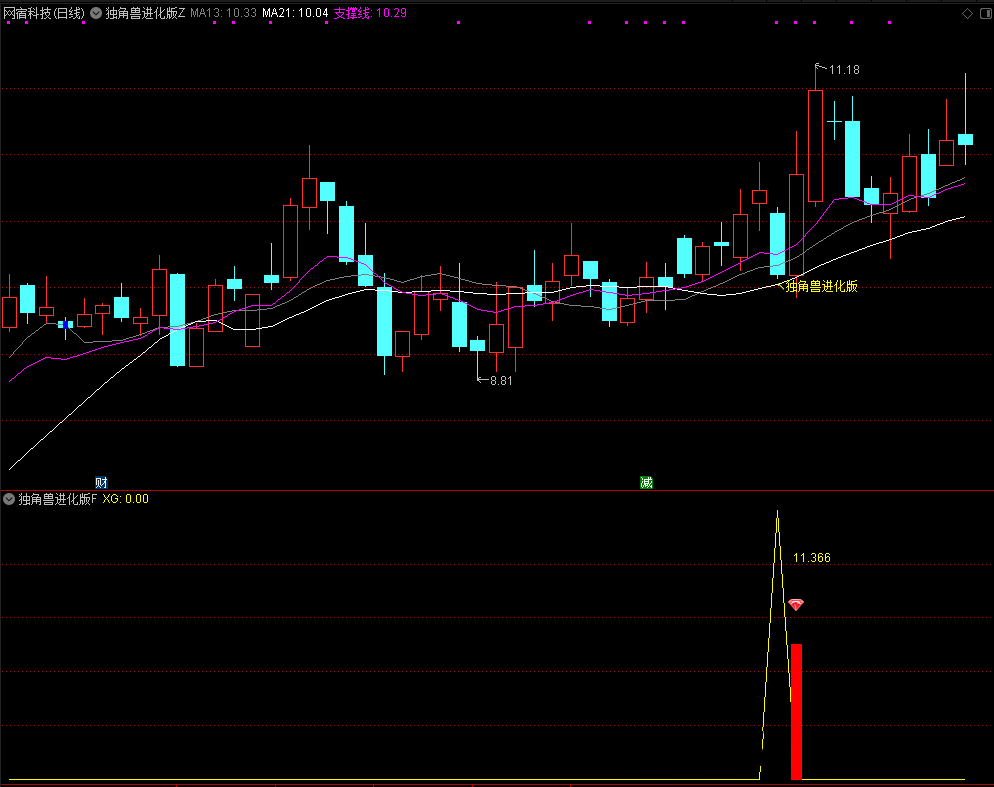Select the MA13 moving average label

223,14
